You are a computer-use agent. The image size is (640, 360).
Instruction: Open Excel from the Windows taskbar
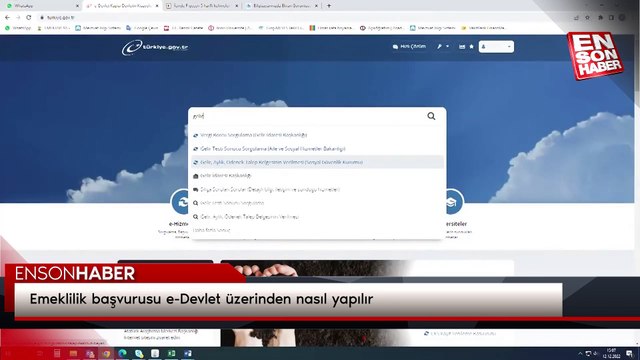click(171, 353)
